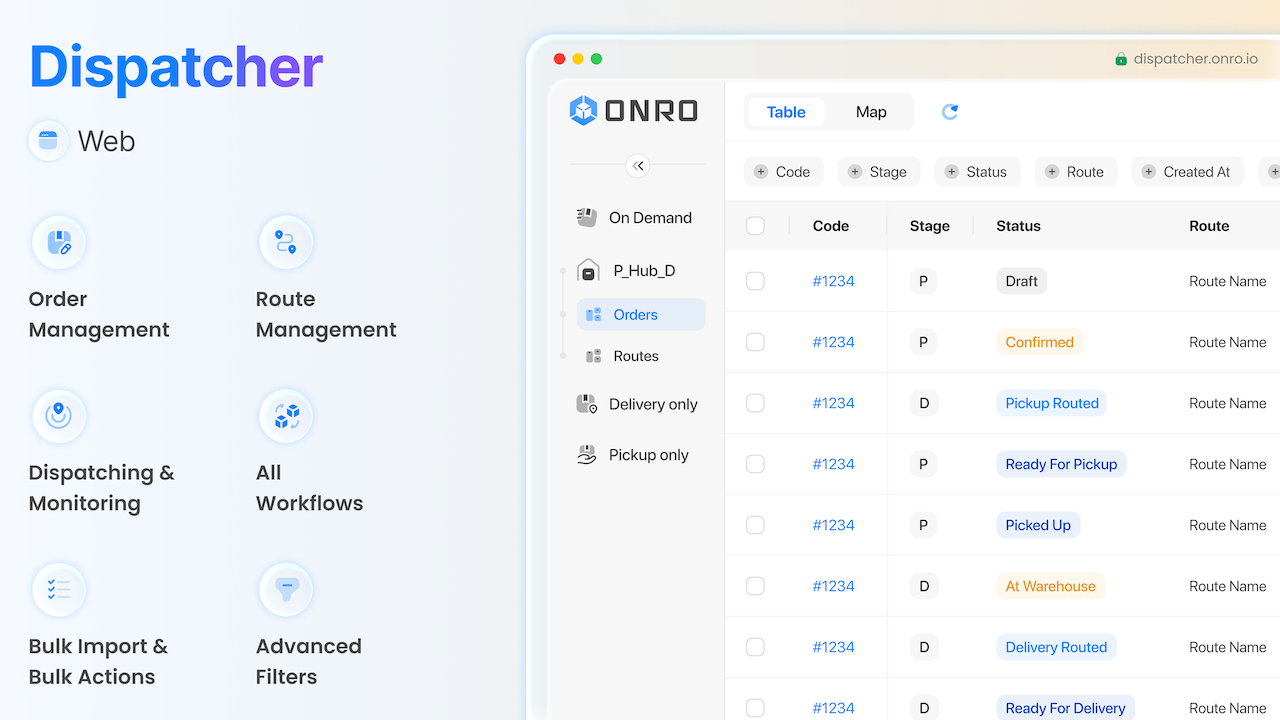Screen dimensions: 1280x720
Task: Click the plus icon on Status filter
Action: click(952, 172)
